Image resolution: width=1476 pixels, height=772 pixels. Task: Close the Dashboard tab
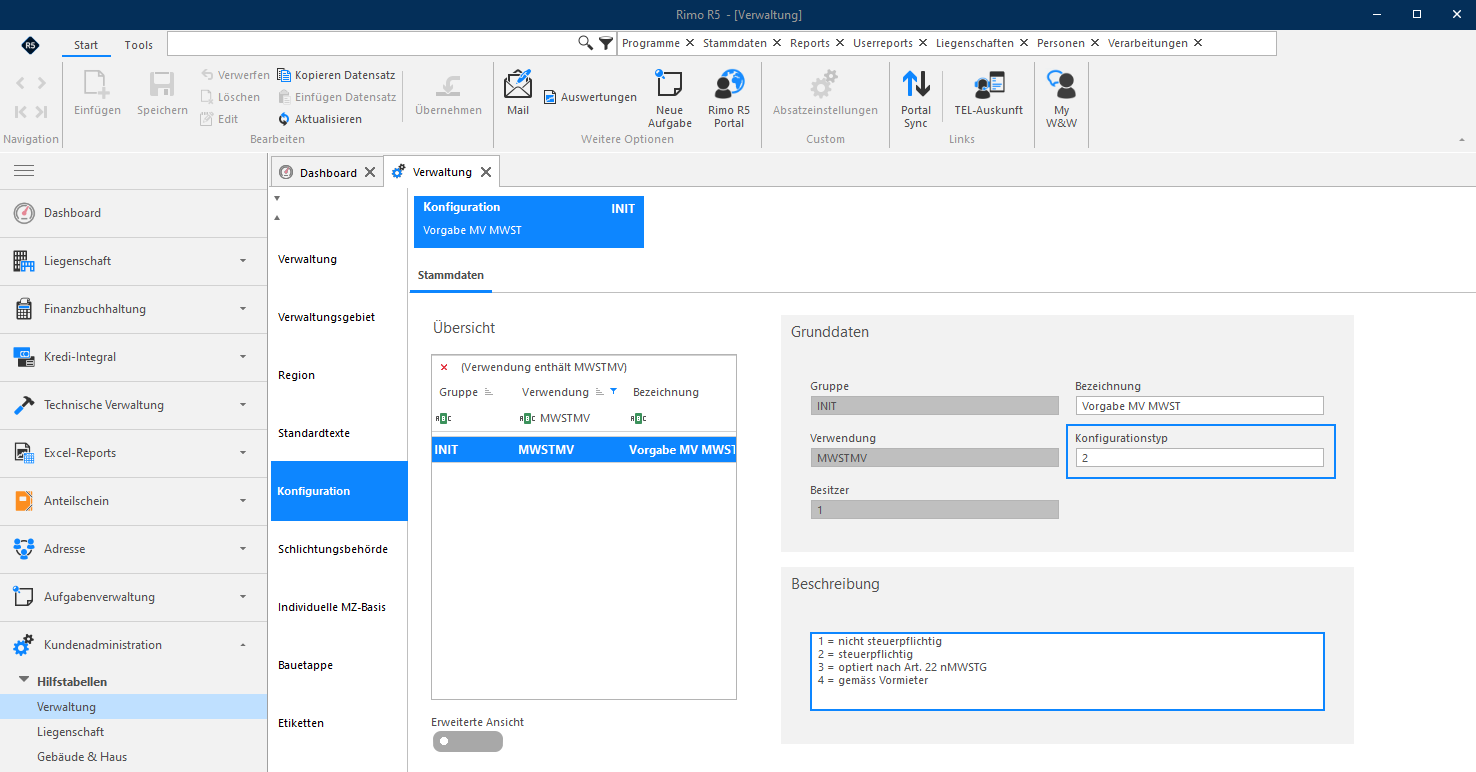(x=369, y=173)
